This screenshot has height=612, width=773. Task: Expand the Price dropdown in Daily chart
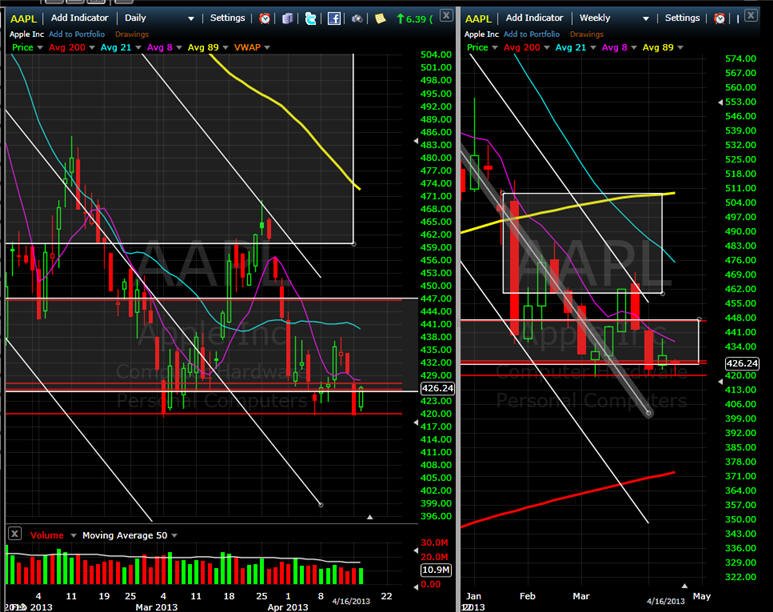(40, 48)
